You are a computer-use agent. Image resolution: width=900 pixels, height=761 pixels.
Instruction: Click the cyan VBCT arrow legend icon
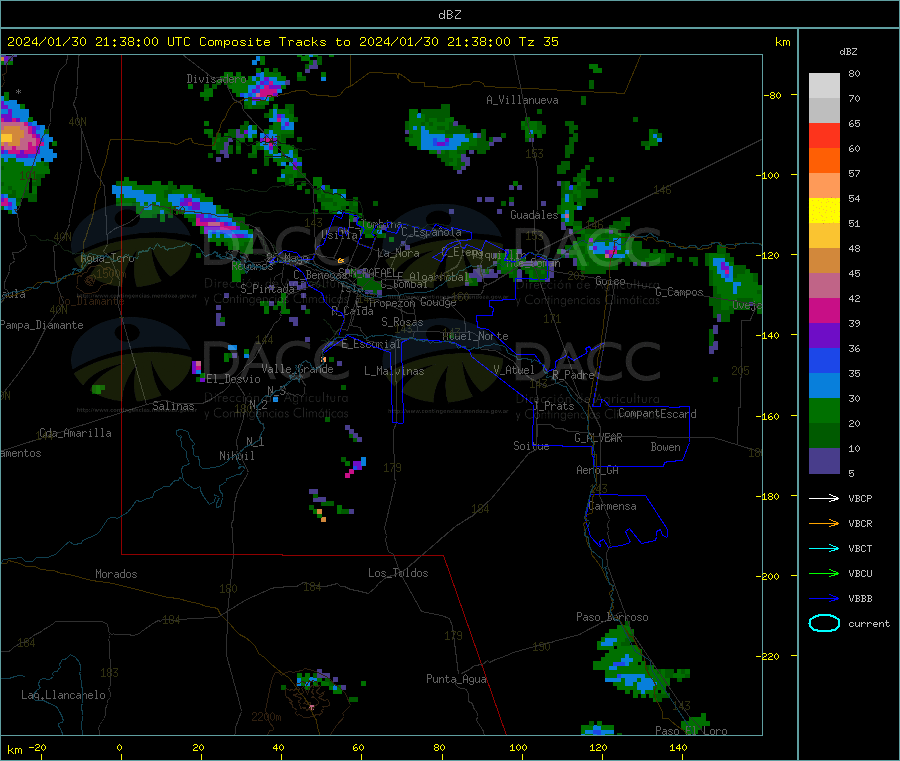click(x=824, y=549)
